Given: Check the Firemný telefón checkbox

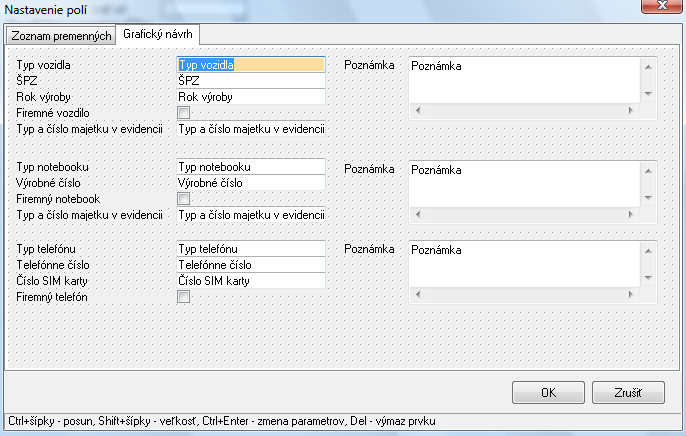Looking at the screenshot, I should 183,297.
